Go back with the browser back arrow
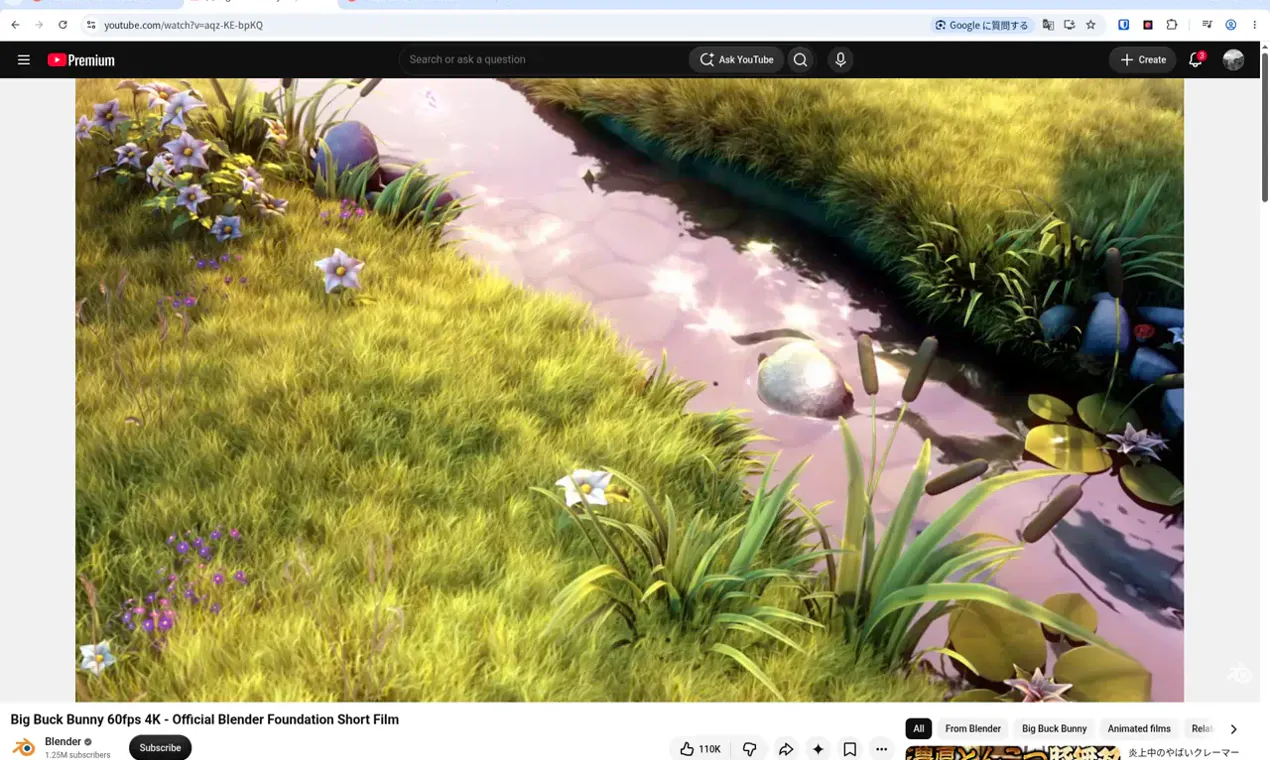1270x760 pixels. coord(15,25)
